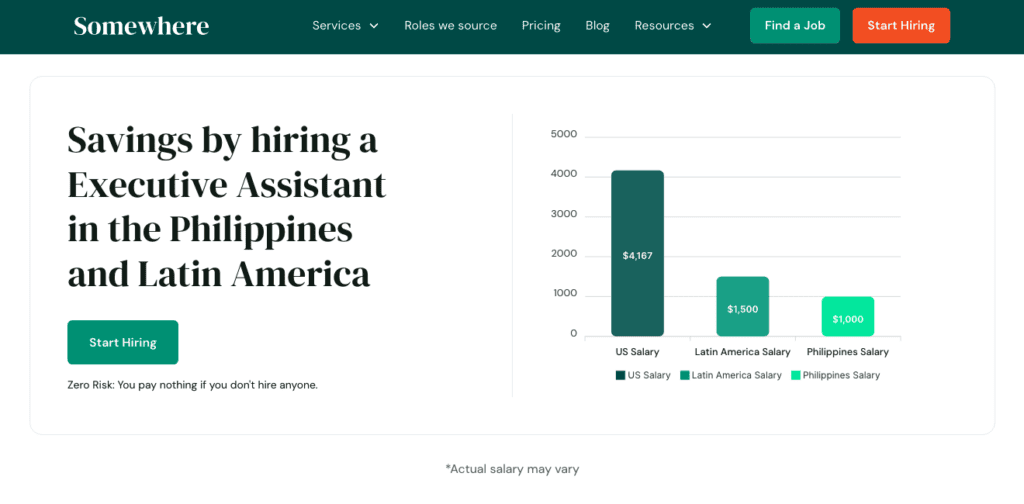Select the $1,500 Latin America bar
The height and width of the screenshot is (504, 1024).
pyautogui.click(x=742, y=307)
